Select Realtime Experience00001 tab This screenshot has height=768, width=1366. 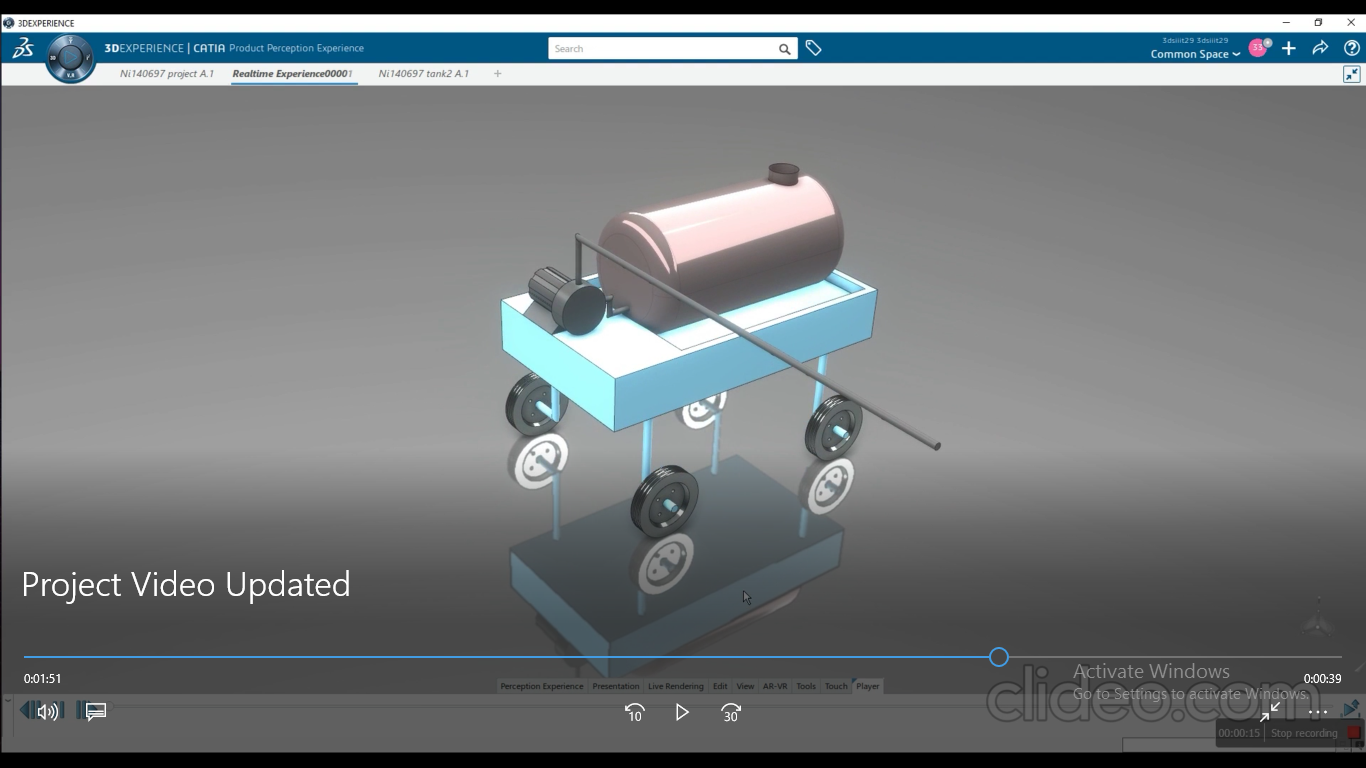(x=292, y=73)
